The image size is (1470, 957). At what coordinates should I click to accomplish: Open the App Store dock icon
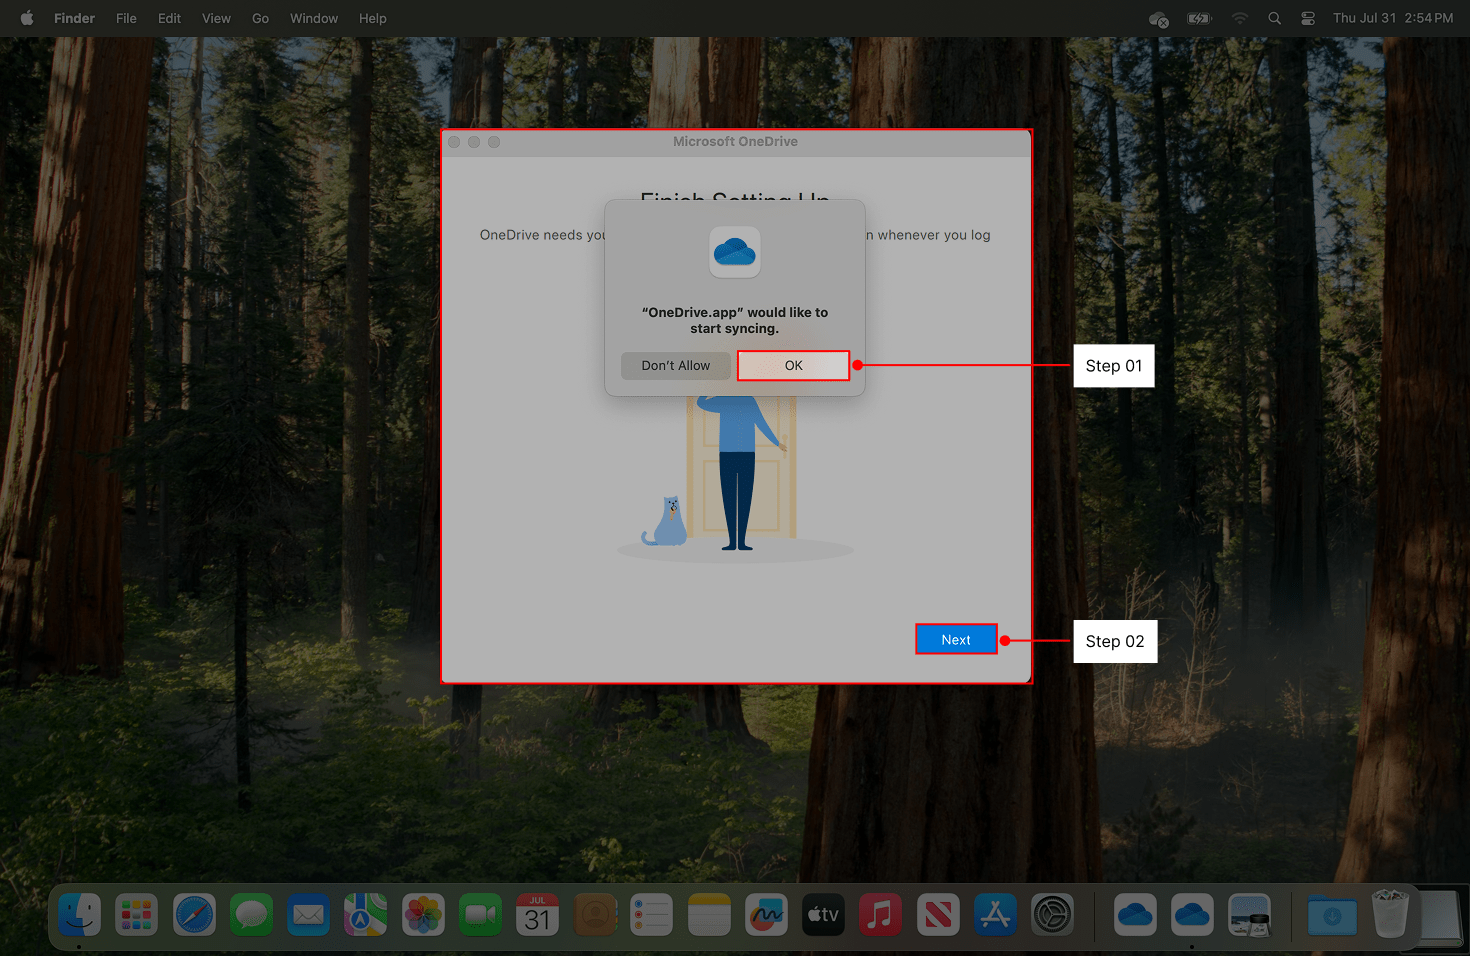tap(995, 915)
